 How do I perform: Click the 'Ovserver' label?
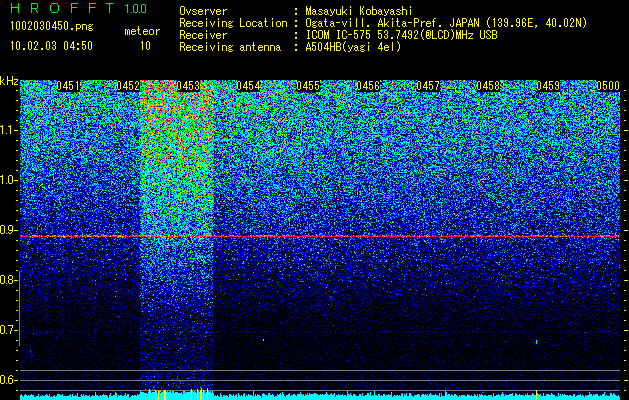click(203, 11)
